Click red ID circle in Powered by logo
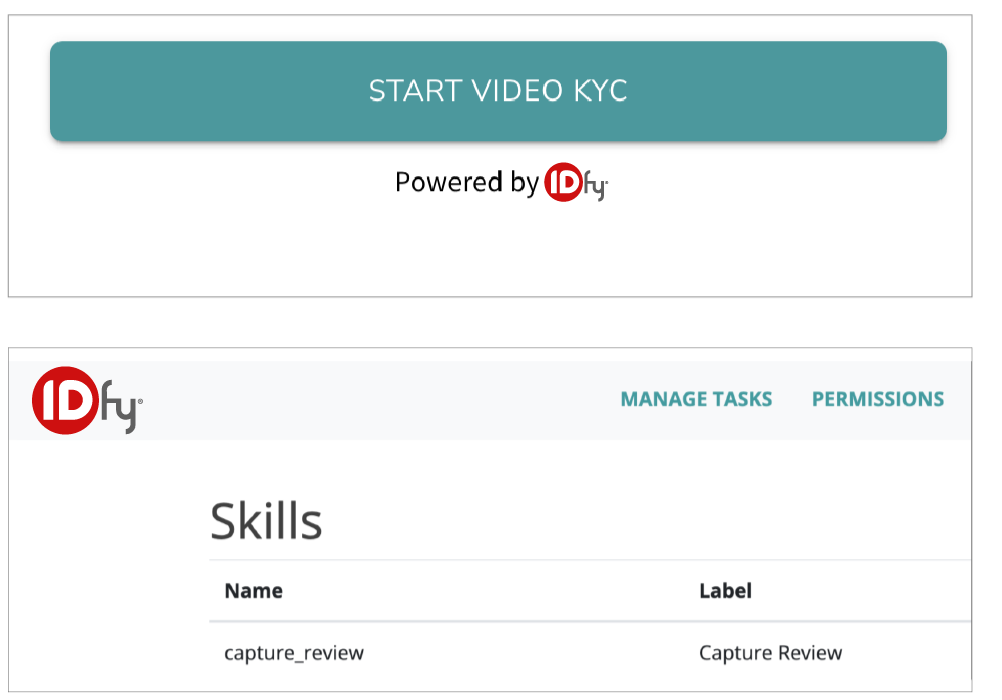 tap(562, 183)
